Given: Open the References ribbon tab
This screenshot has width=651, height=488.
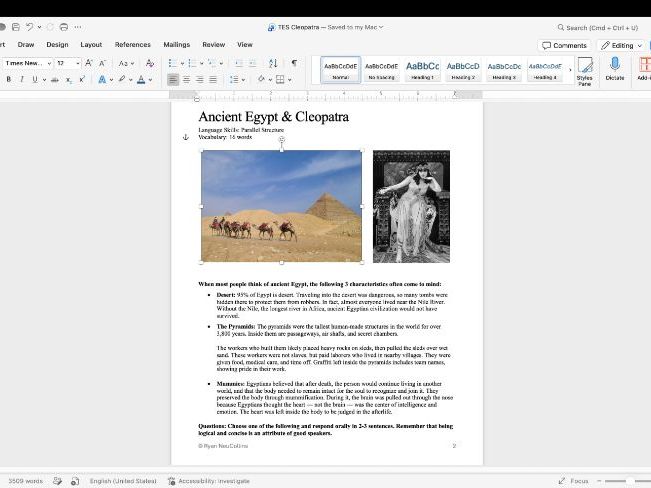Looking at the screenshot, I should 132,44.
